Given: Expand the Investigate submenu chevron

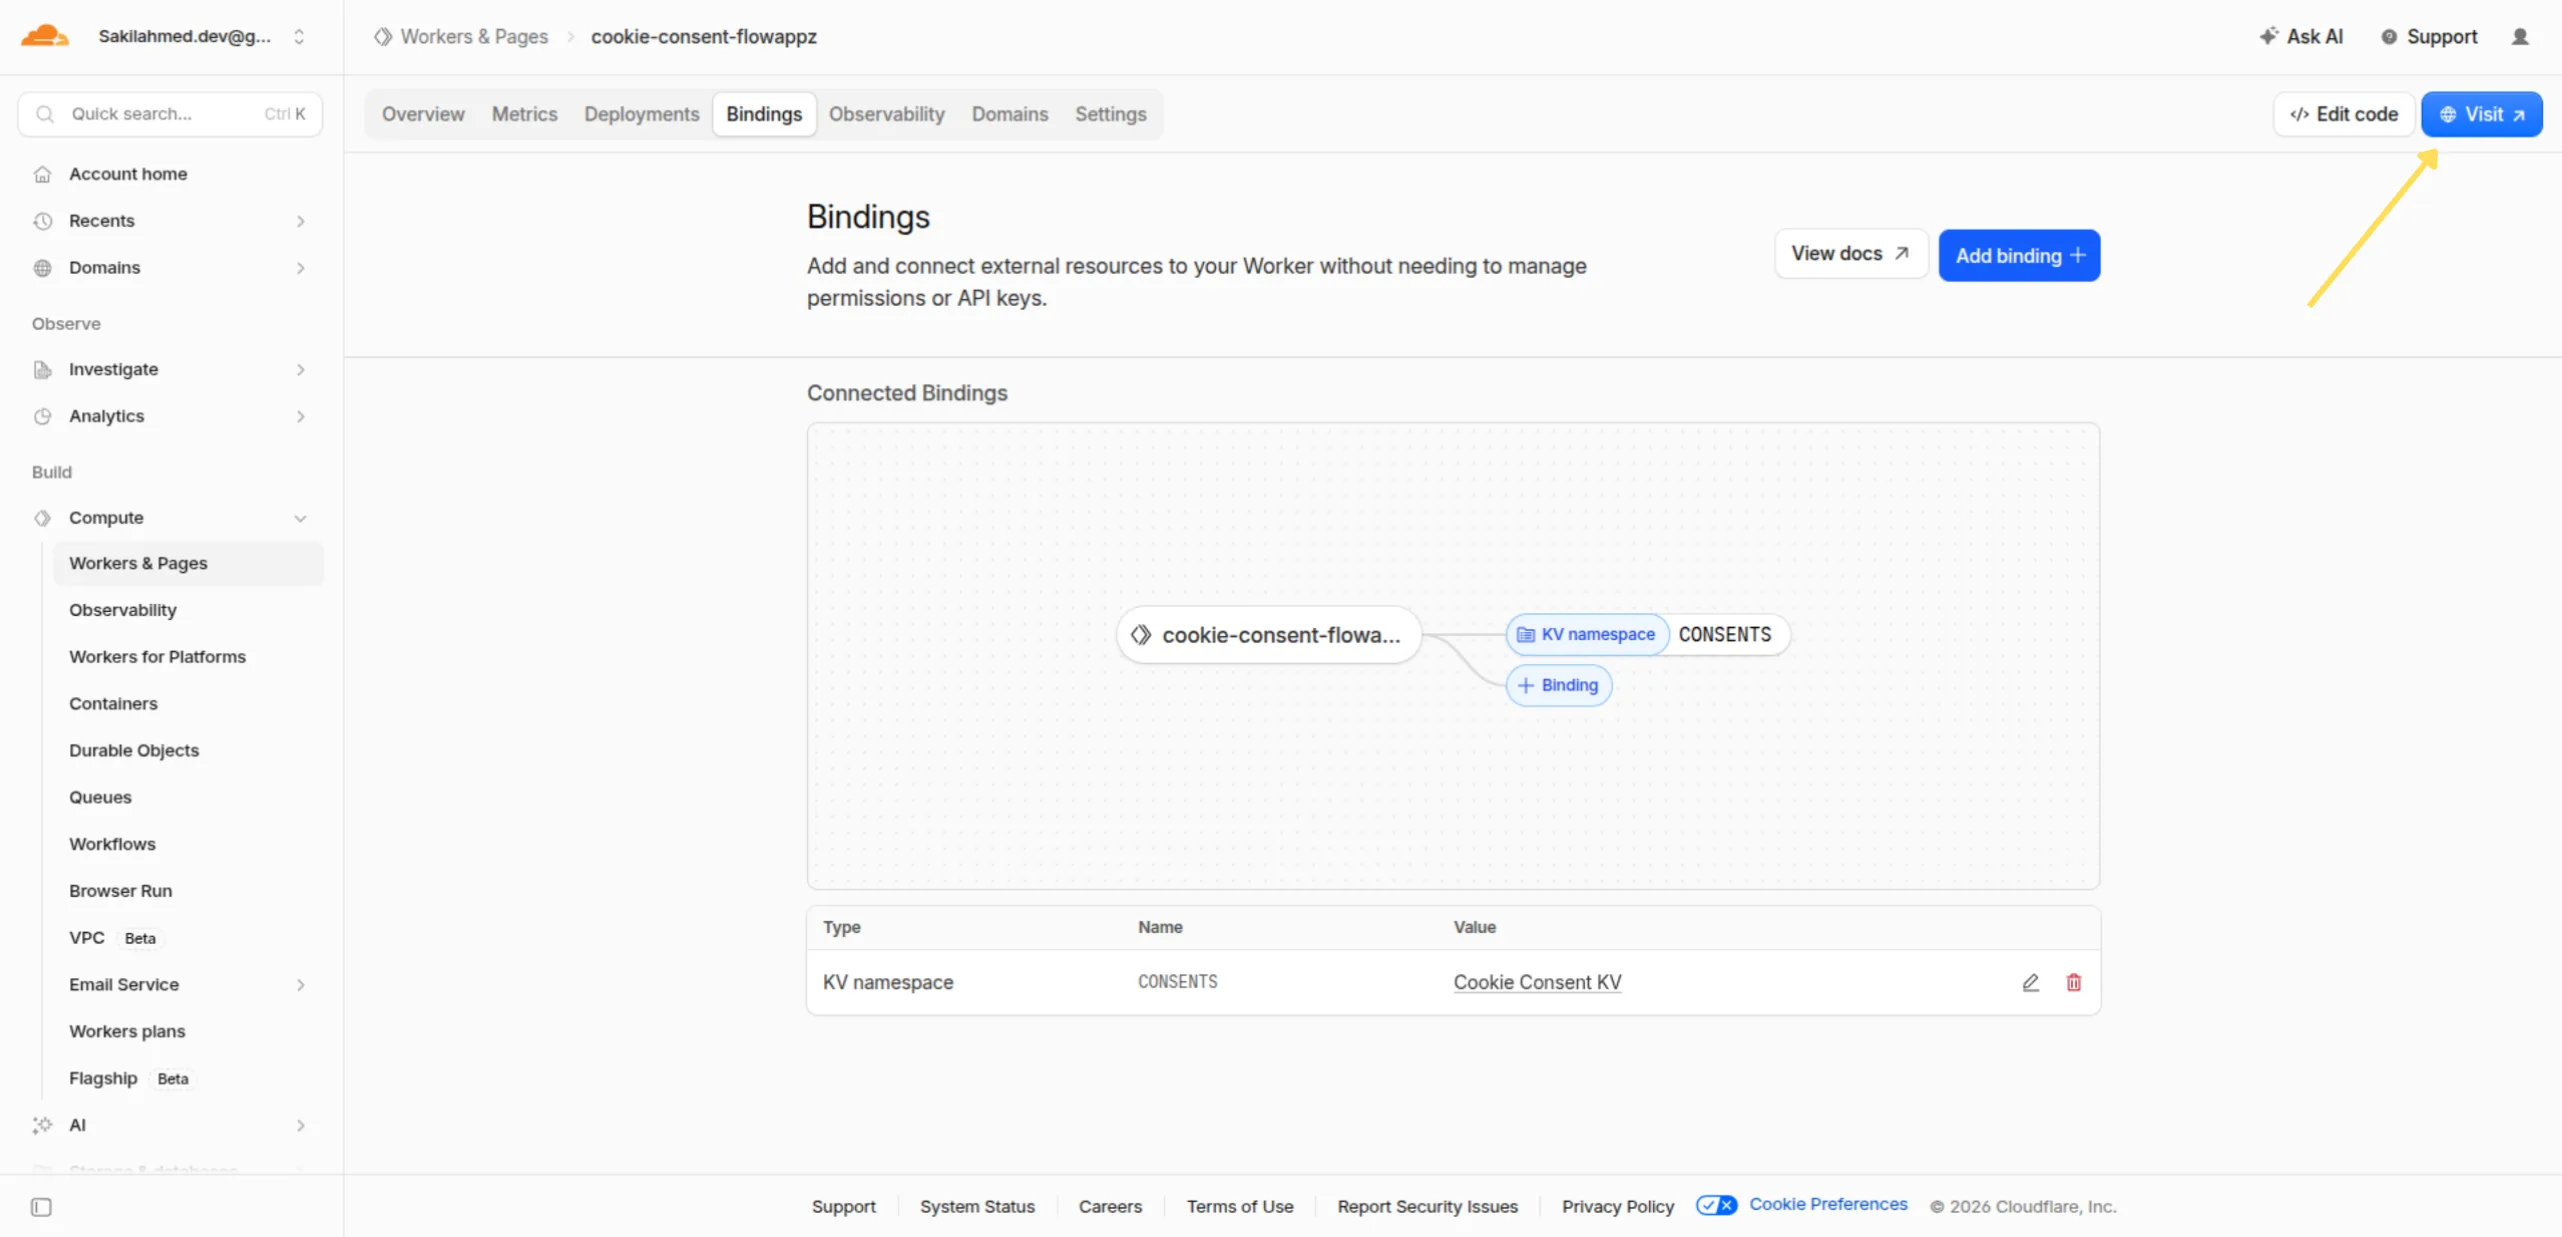Looking at the screenshot, I should (x=300, y=370).
